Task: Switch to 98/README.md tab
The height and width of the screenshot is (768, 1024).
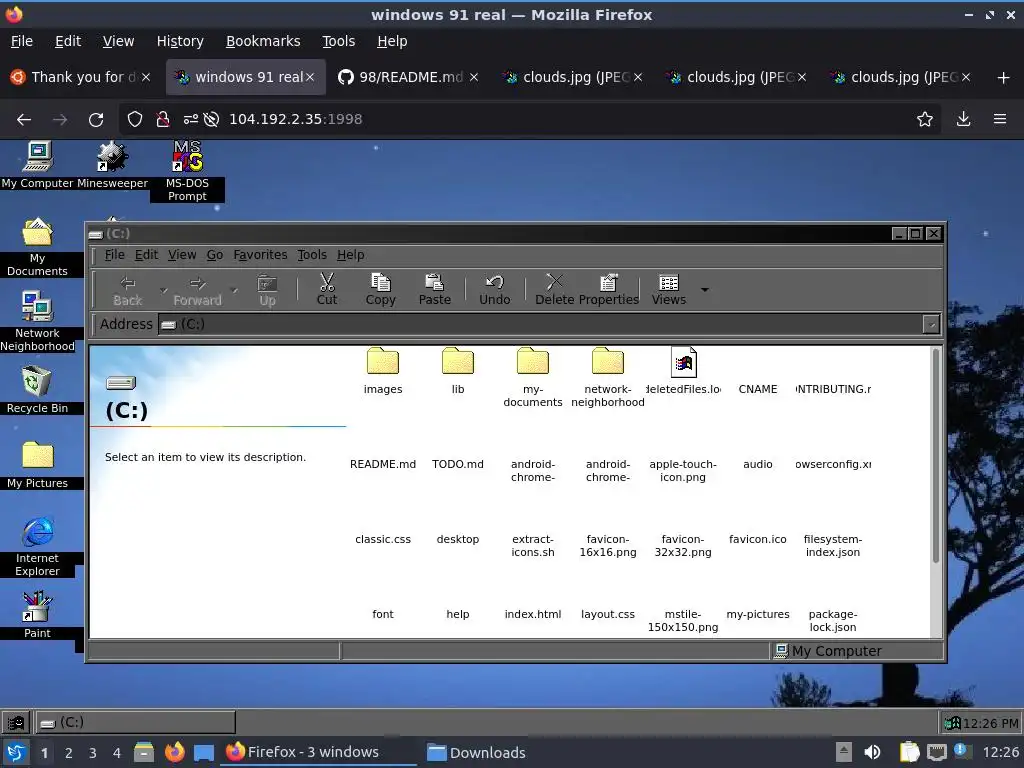Action: pos(408,77)
